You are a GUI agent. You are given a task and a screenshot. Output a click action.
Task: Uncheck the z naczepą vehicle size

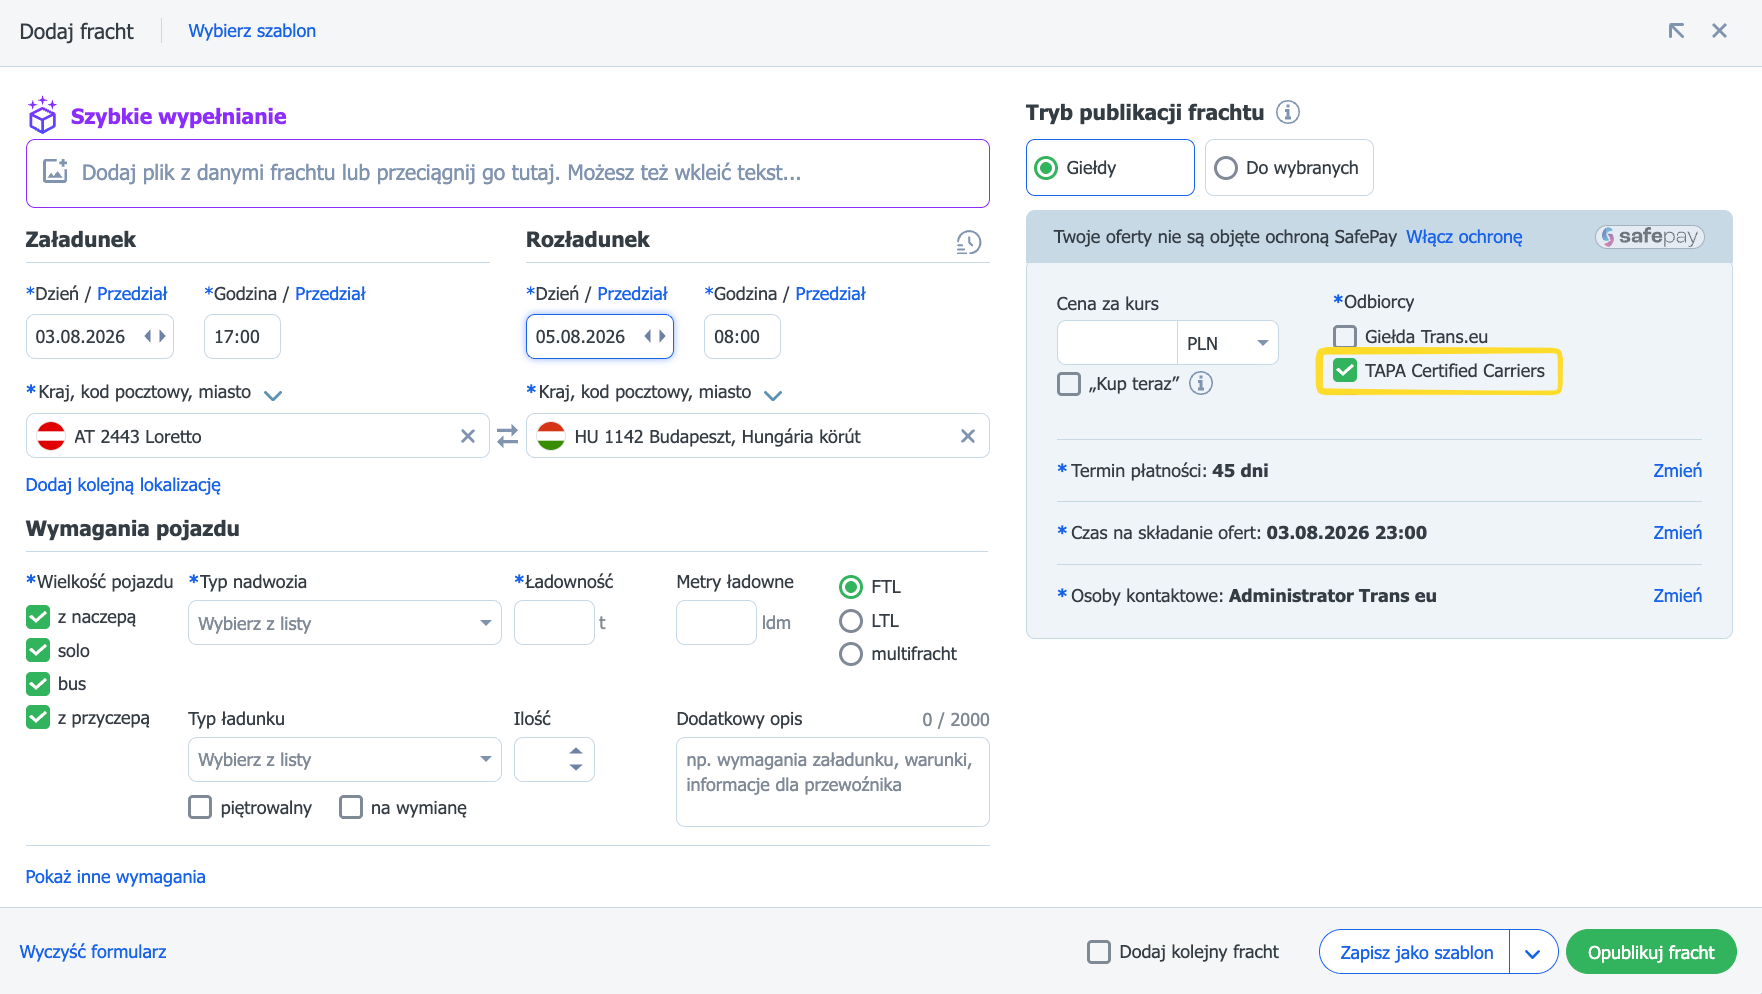tap(38, 617)
